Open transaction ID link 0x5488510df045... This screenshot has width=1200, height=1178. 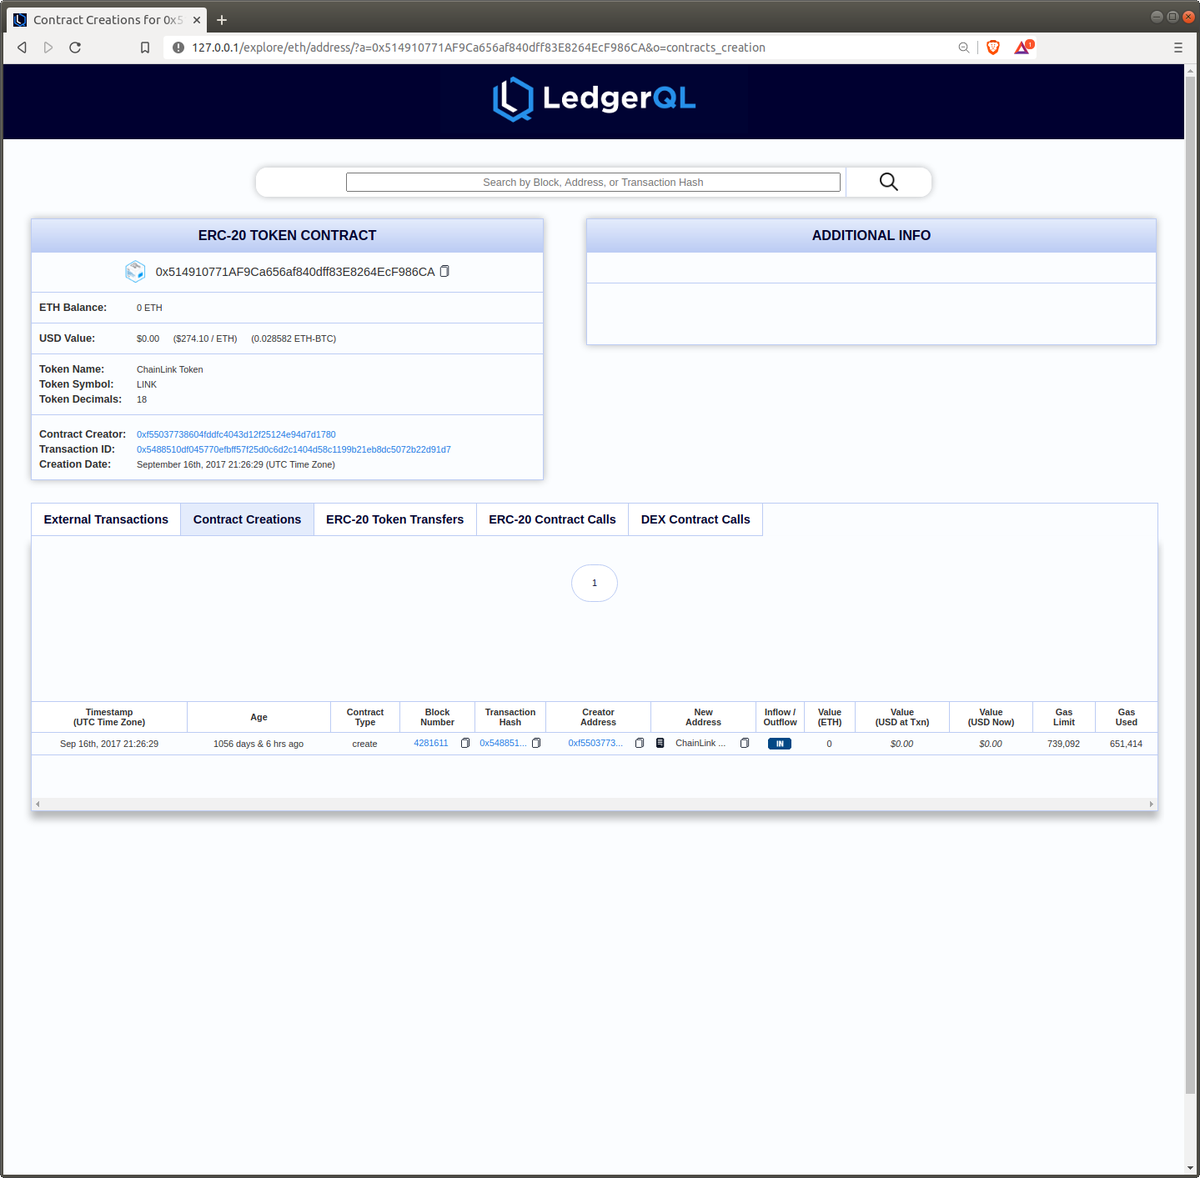[294, 449]
